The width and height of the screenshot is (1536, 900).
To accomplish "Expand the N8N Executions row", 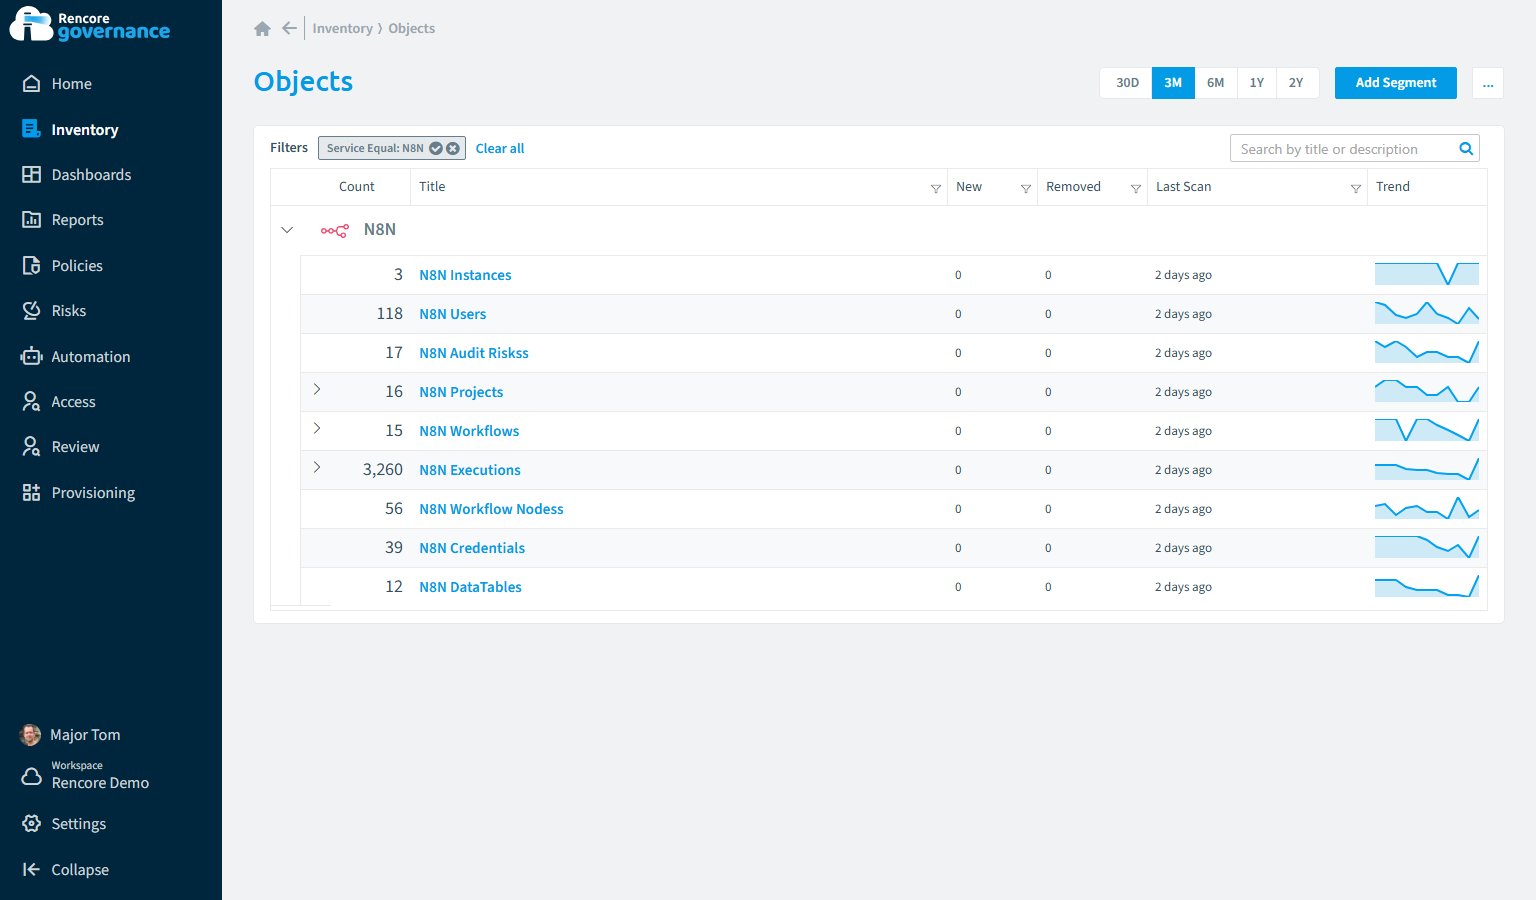I will pos(317,467).
